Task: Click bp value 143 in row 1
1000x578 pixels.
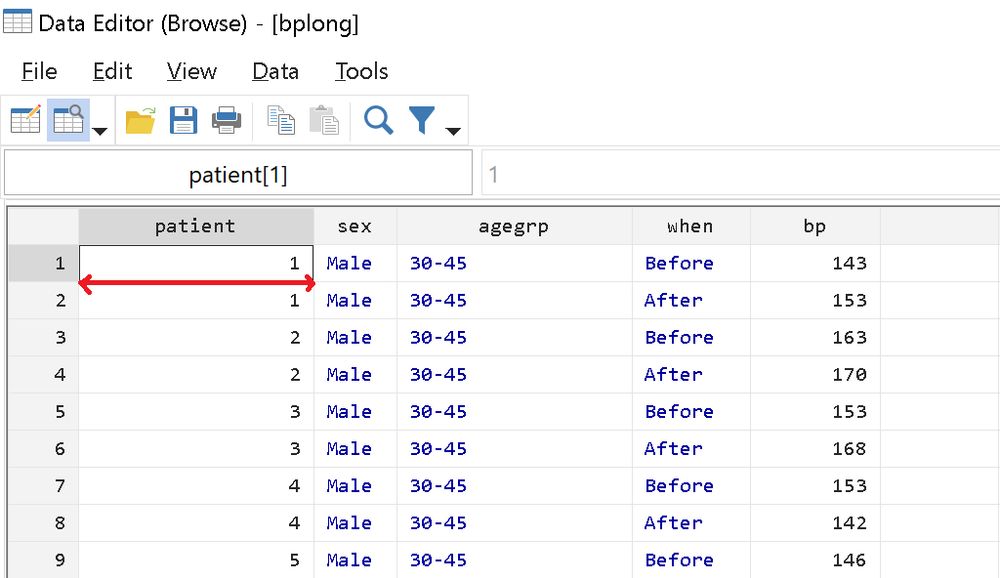Action: pyautogui.click(x=815, y=263)
